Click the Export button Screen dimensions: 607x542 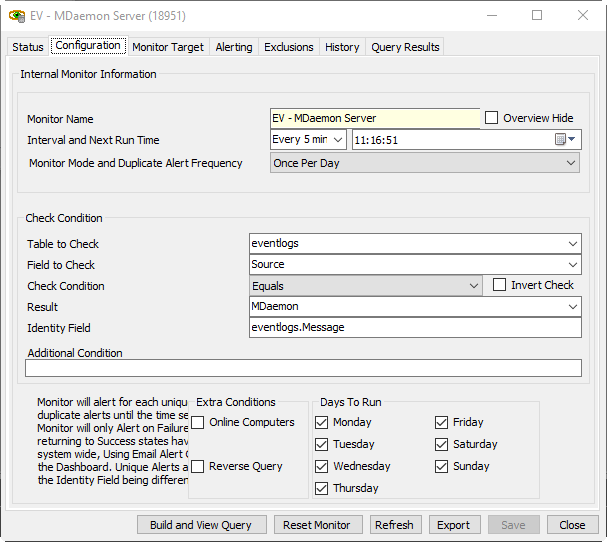(x=454, y=525)
